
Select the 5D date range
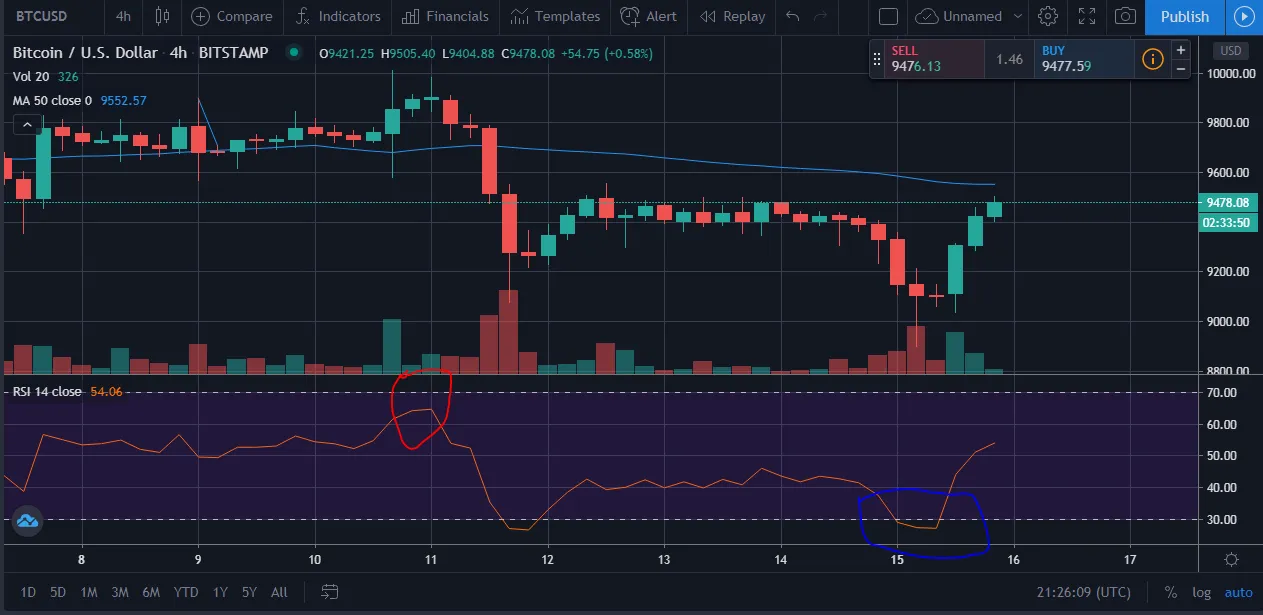pyautogui.click(x=58, y=592)
